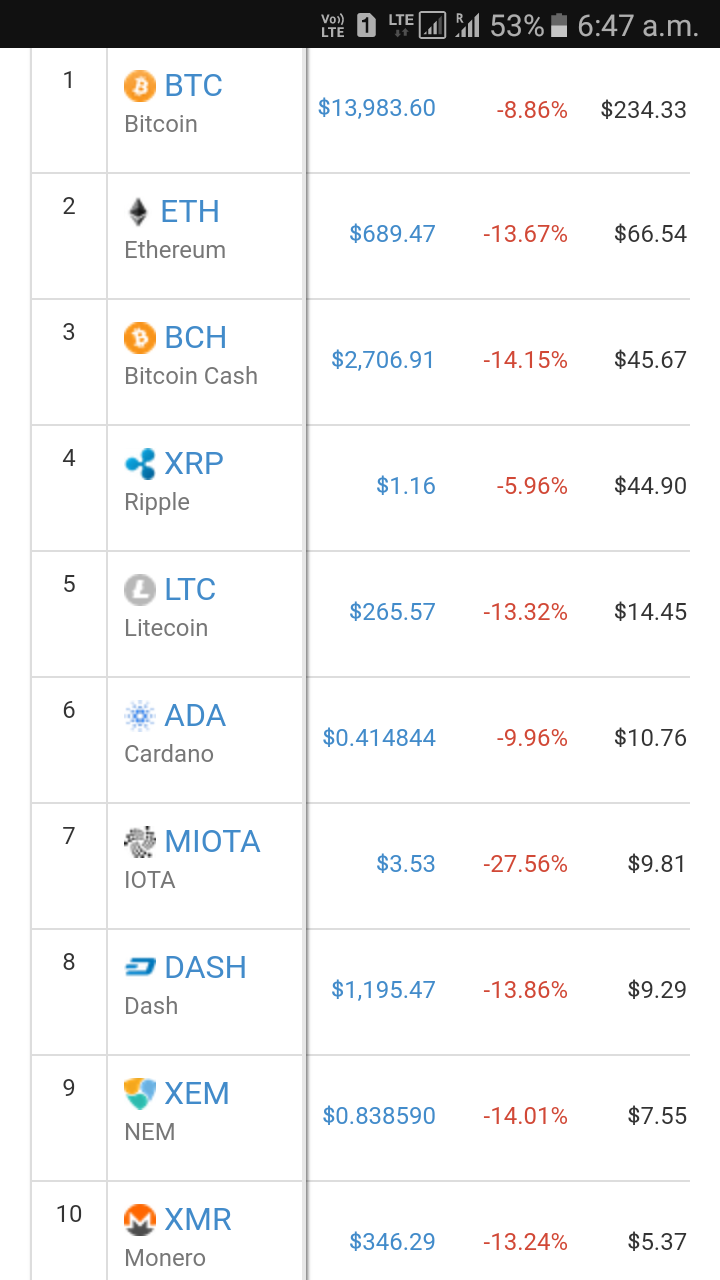Tap the Bitcoin Cash coin icon
This screenshot has width=720, height=1280.
coord(140,338)
